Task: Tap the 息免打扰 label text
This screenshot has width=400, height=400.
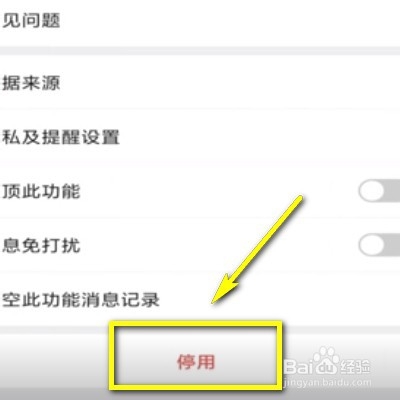Action: point(41,245)
